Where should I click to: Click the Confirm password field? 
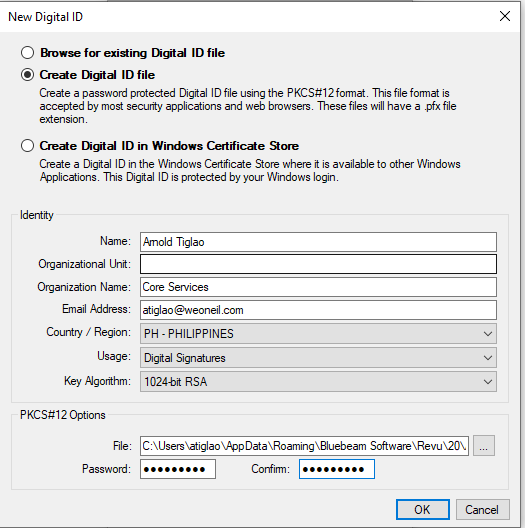coord(337,469)
